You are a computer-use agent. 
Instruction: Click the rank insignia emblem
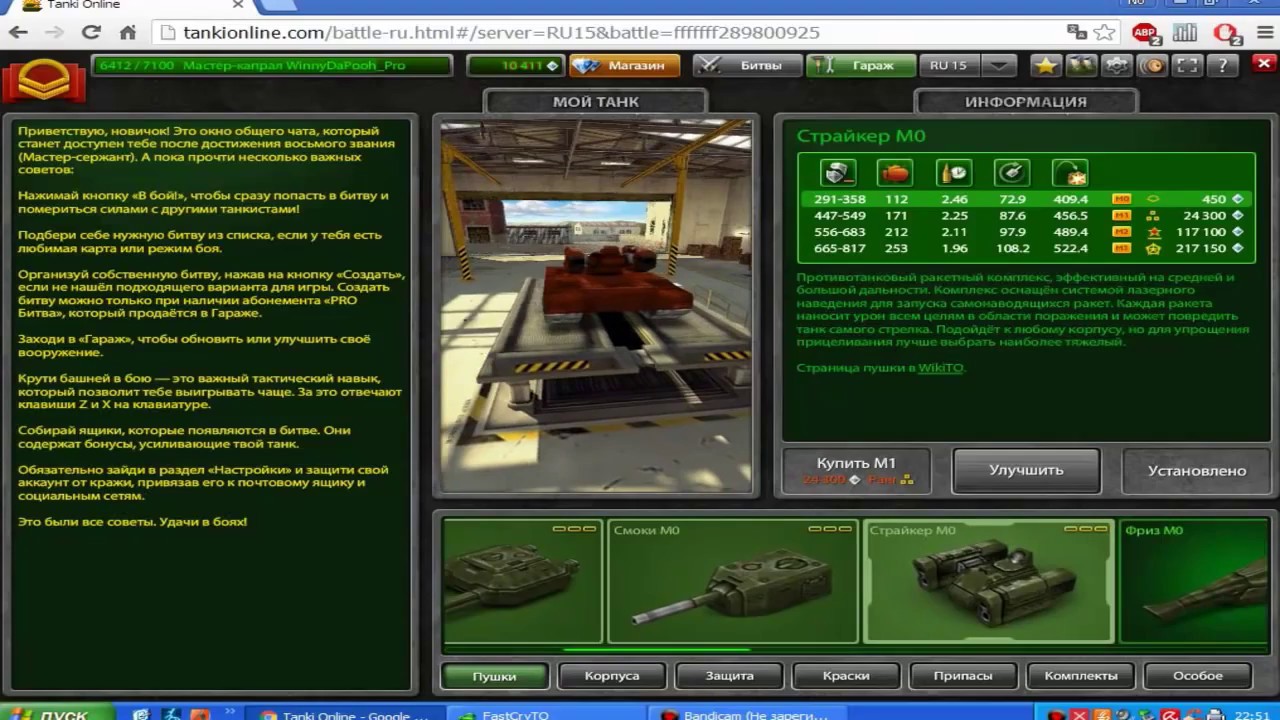43,80
